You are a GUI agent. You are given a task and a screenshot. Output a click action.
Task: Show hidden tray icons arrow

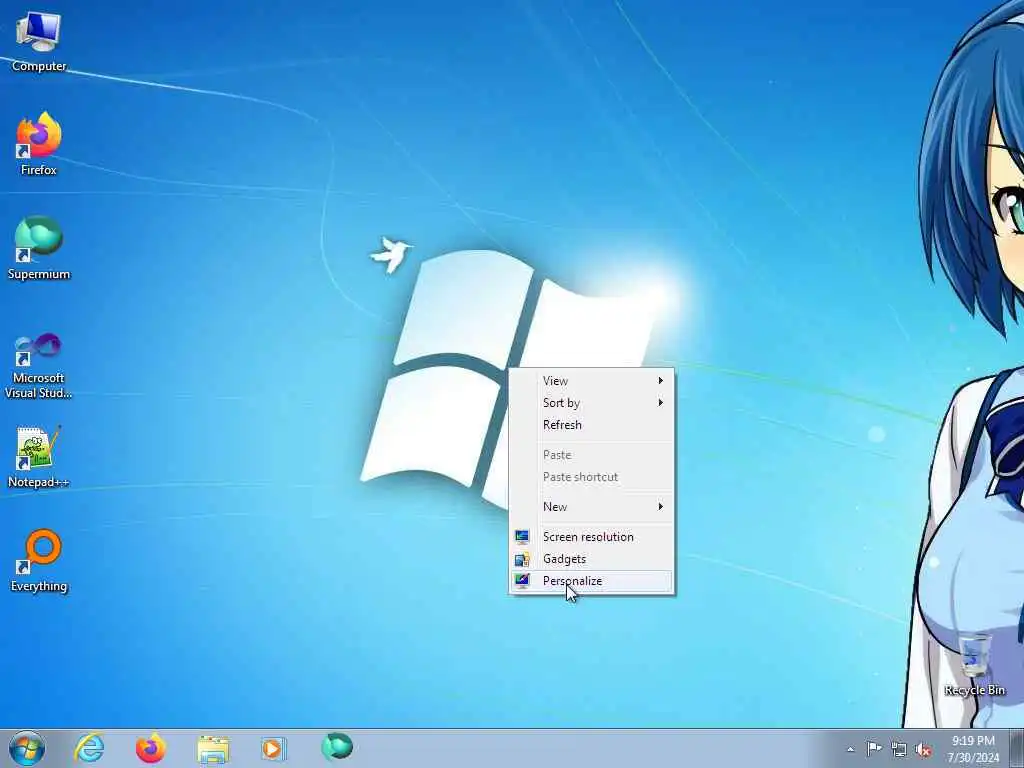coord(850,749)
